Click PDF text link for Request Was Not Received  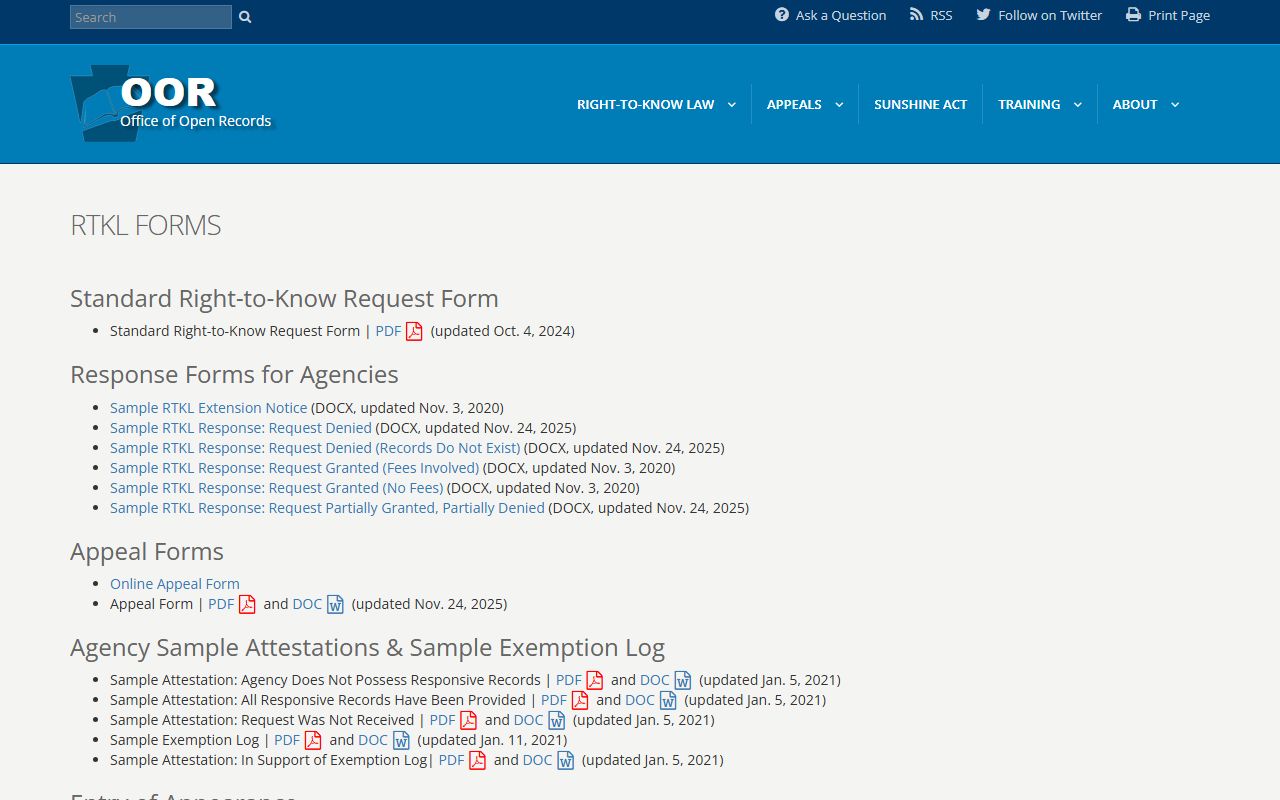coord(442,720)
